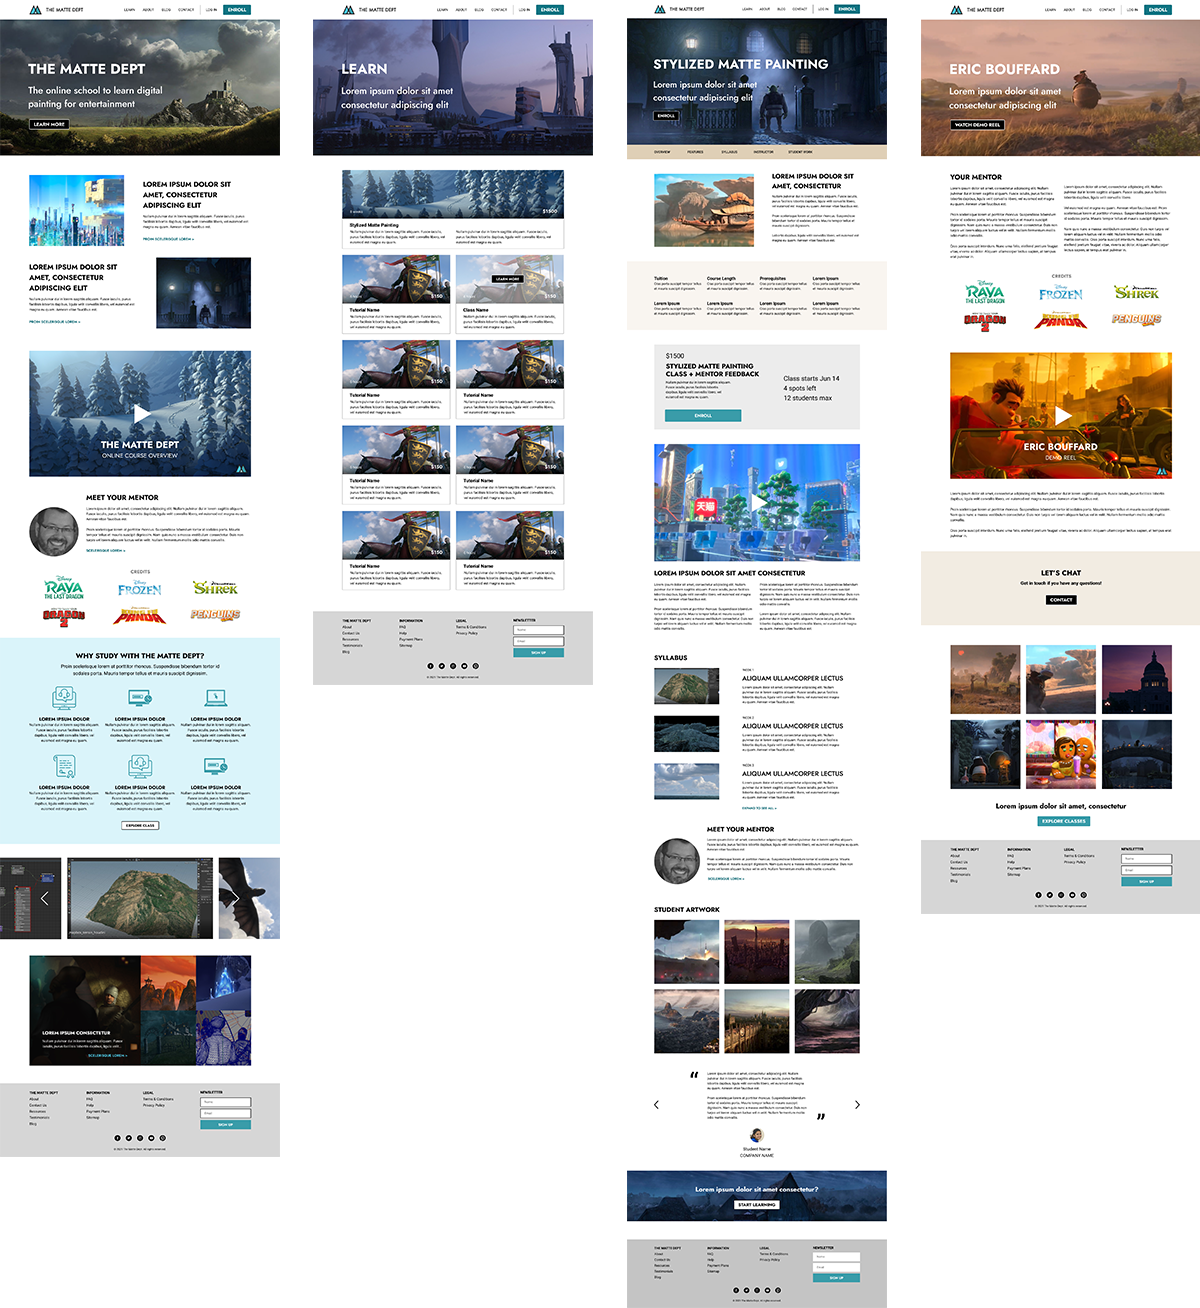This screenshot has height=1308, width=1200.
Task: Click the Instagram icon in the footer
Action: [x=140, y=1138]
